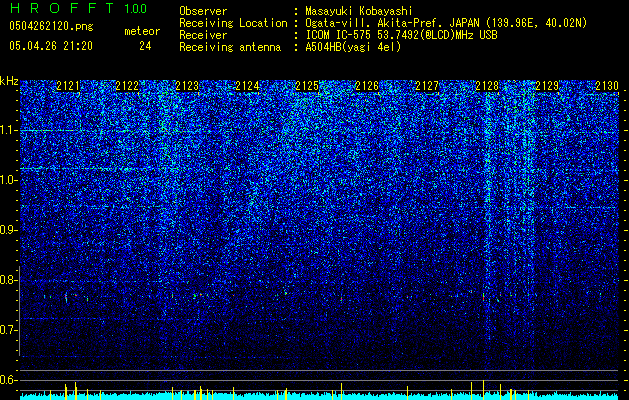Click the "Observer" field label
Image resolution: width=629 pixels, height=400 pixels.
coord(203,11)
